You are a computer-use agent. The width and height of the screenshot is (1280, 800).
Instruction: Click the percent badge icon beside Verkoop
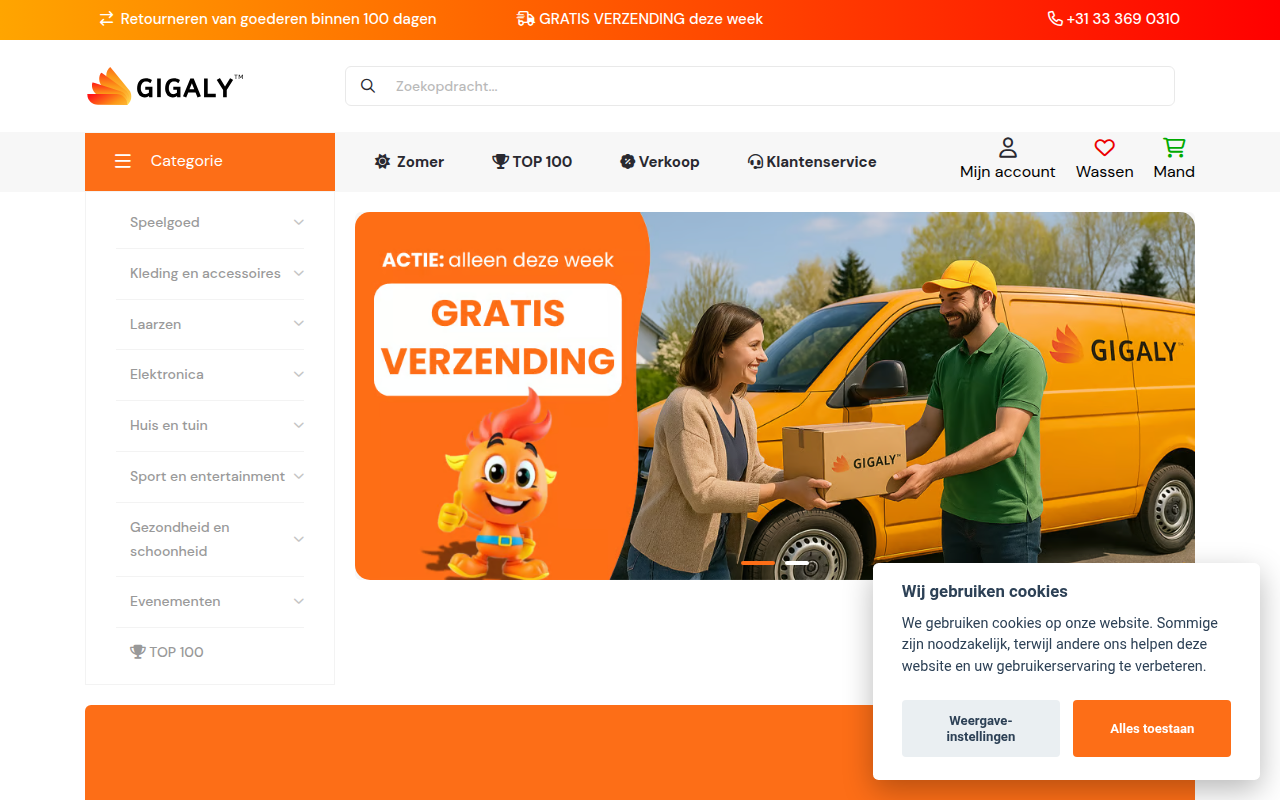tap(627, 161)
